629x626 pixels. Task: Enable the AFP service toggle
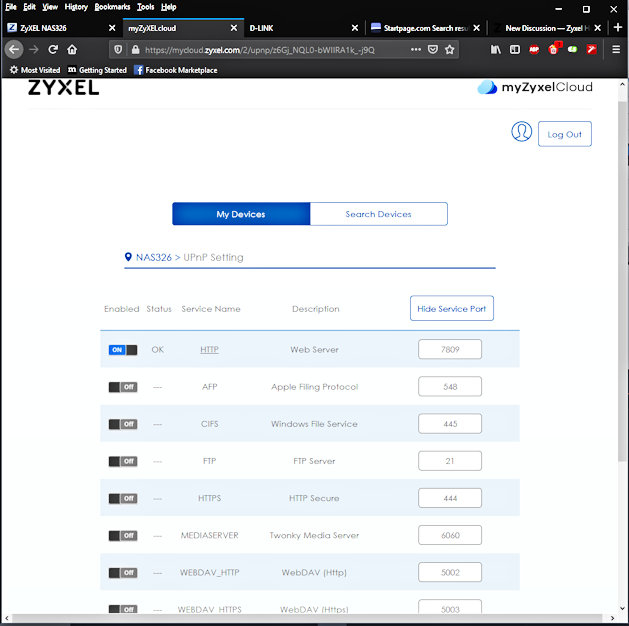click(123, 387)
